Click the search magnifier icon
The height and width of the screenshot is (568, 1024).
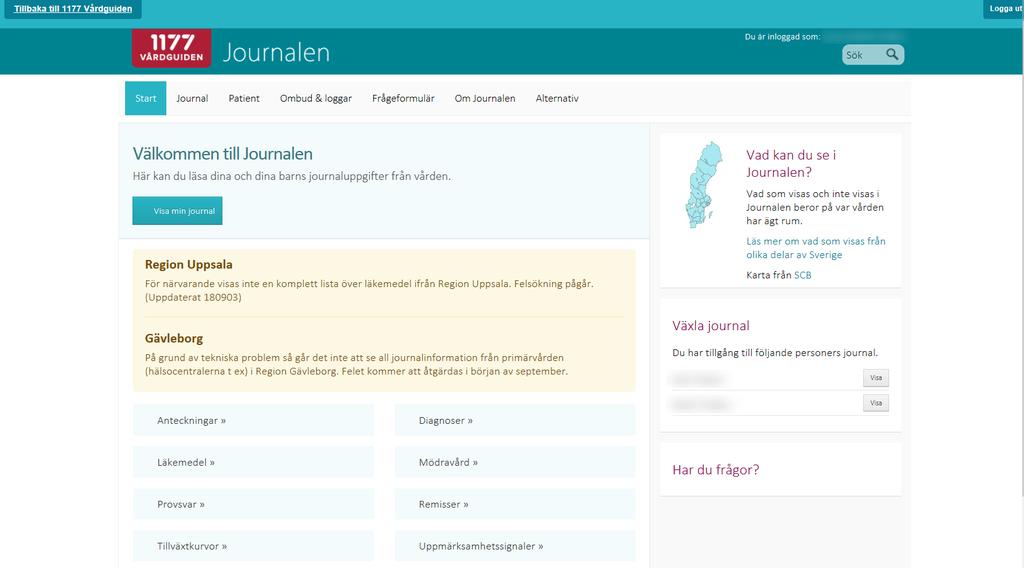click(x=892, y=55)
